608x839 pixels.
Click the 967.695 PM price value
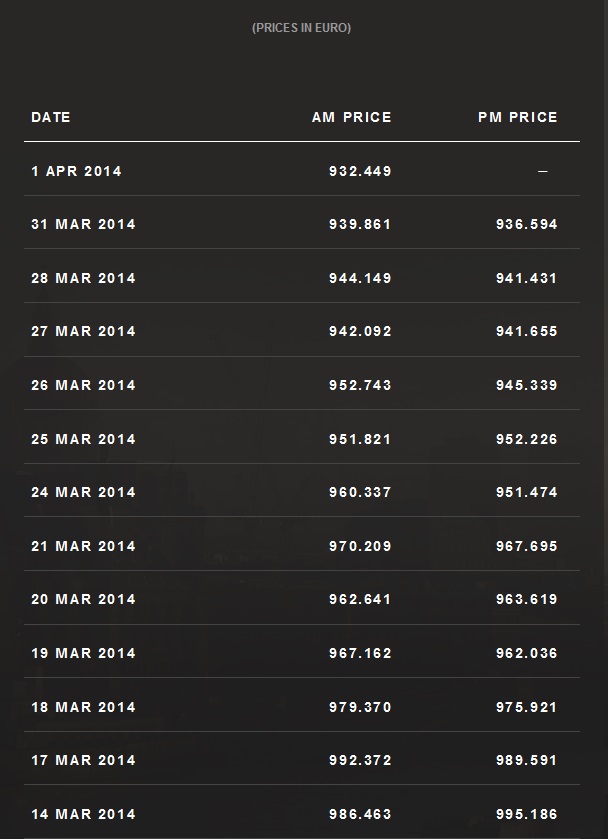(x=526, y=546)
